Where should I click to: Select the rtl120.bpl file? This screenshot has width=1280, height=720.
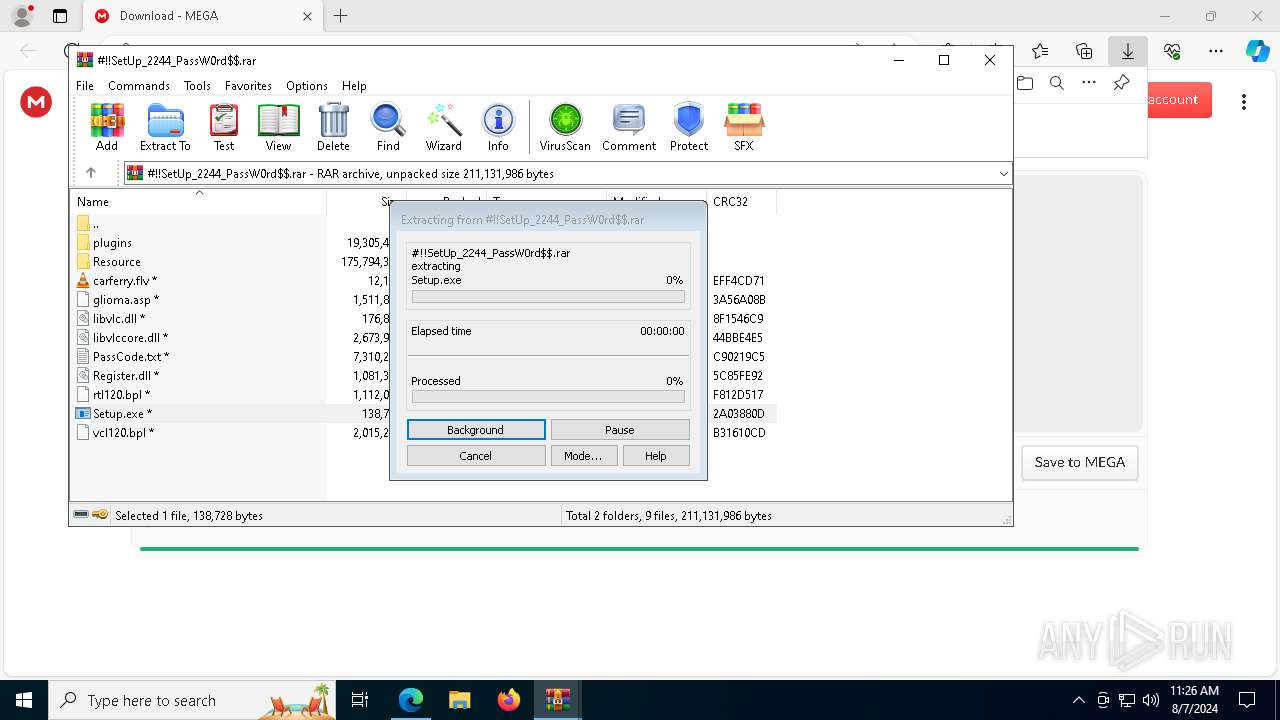pyautogui.click(x=121, y=395)
